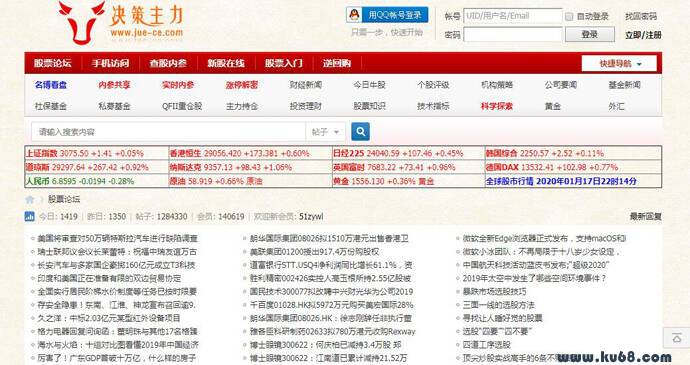Click the 名博看盘 category link

pos(51,85)
